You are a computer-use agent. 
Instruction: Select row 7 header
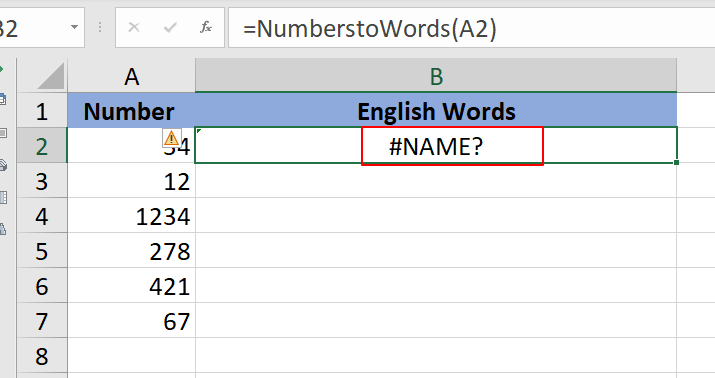point(42,321)
